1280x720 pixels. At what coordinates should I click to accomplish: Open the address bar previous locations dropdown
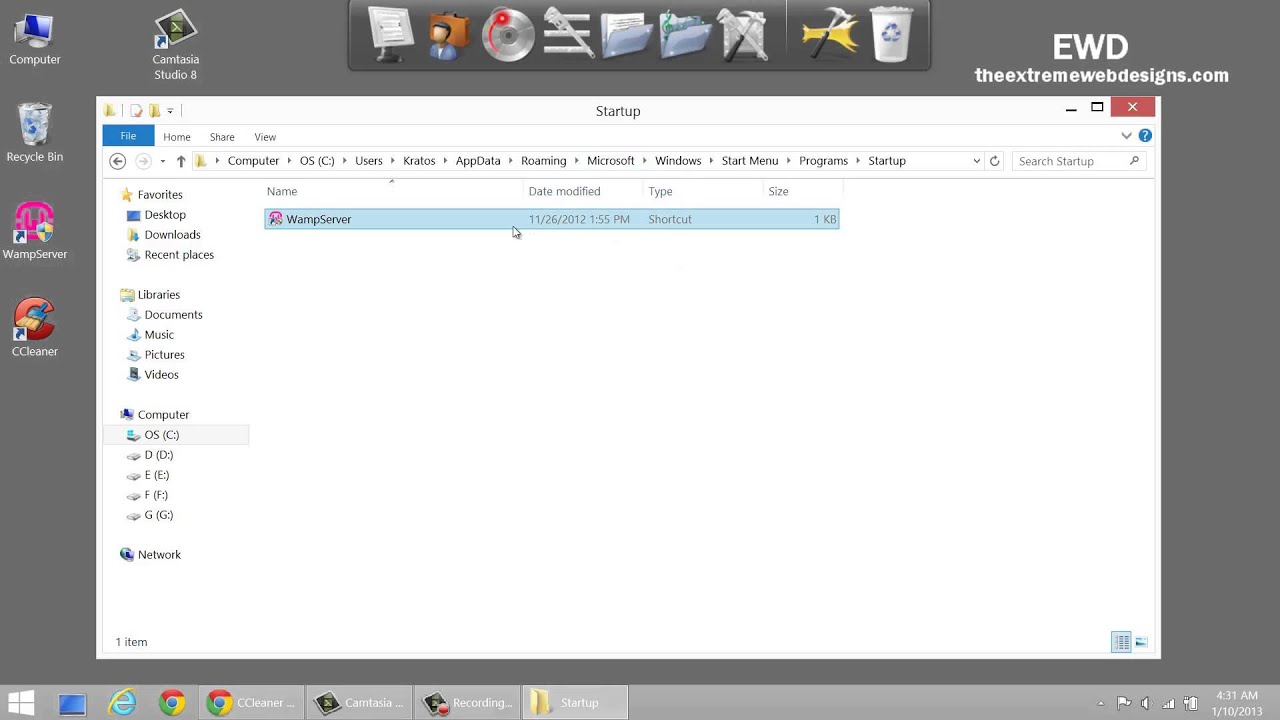[x=977, y=161]
